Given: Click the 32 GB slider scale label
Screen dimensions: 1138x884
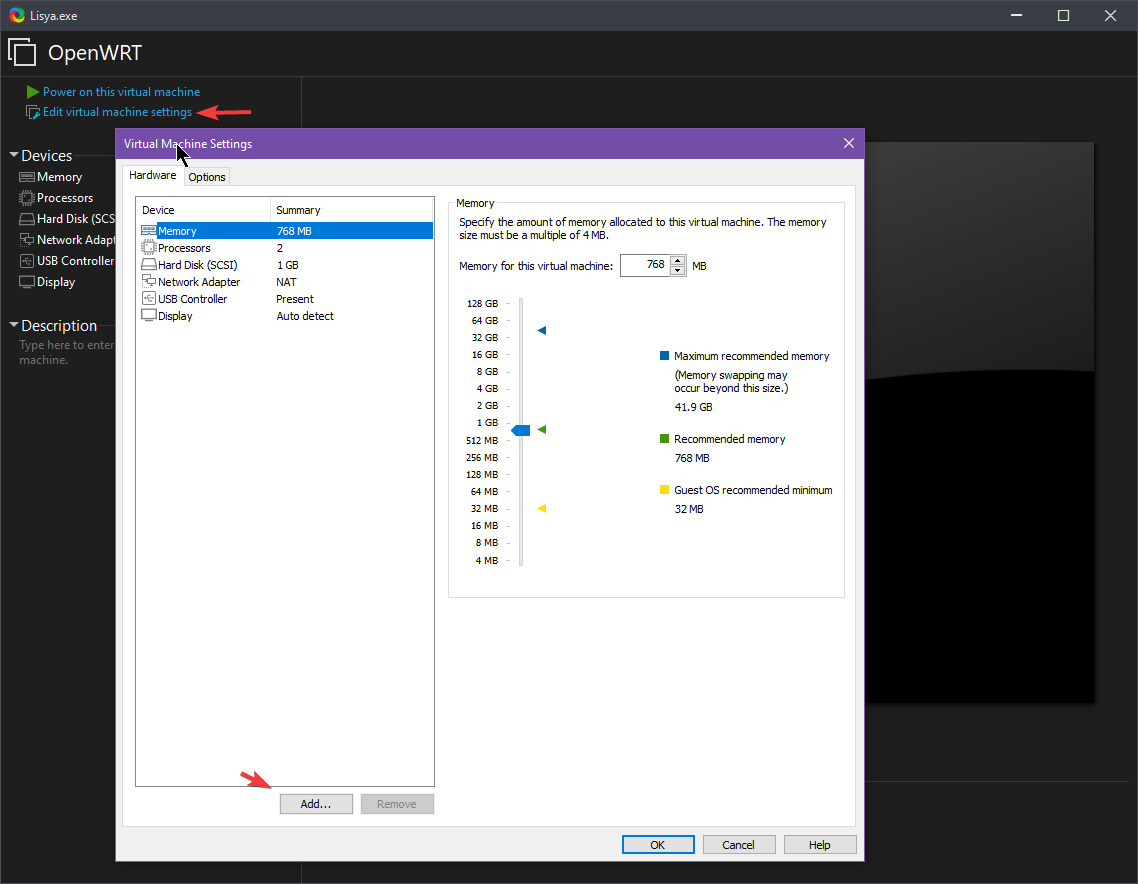Looking at the screenshot, I should (x=485, y=337).
